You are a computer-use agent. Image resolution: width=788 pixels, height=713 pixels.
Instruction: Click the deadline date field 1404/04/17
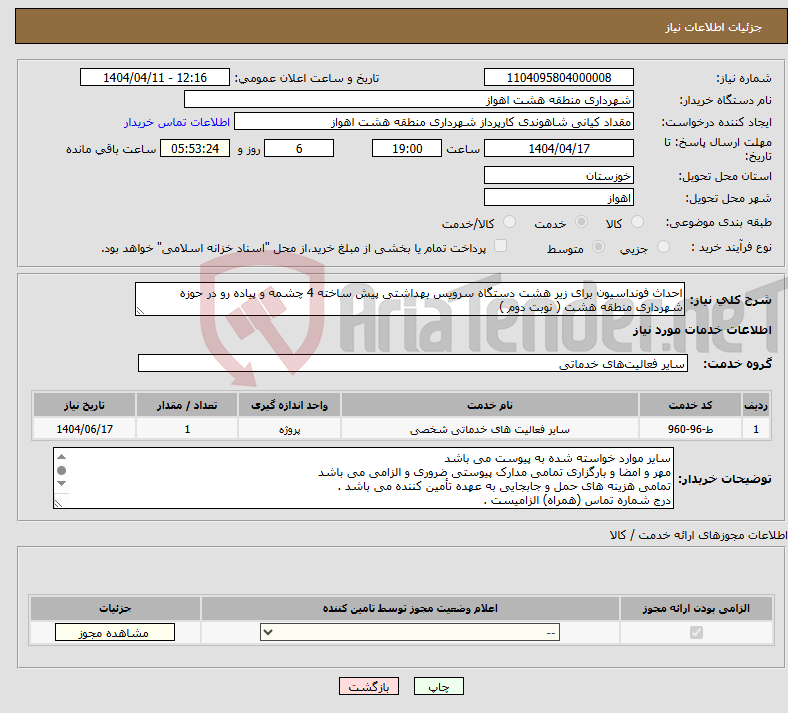[558, 148]
